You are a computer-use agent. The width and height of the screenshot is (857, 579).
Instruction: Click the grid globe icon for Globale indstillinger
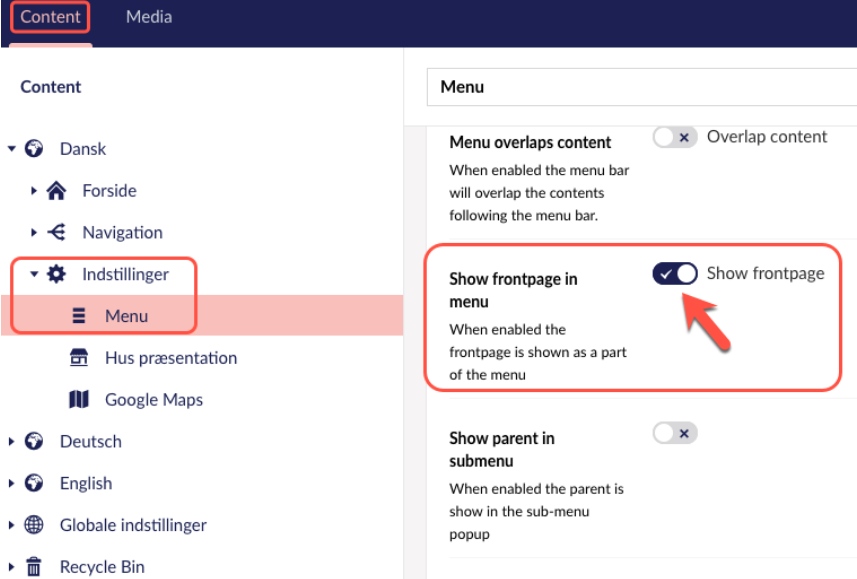[34, 525]
